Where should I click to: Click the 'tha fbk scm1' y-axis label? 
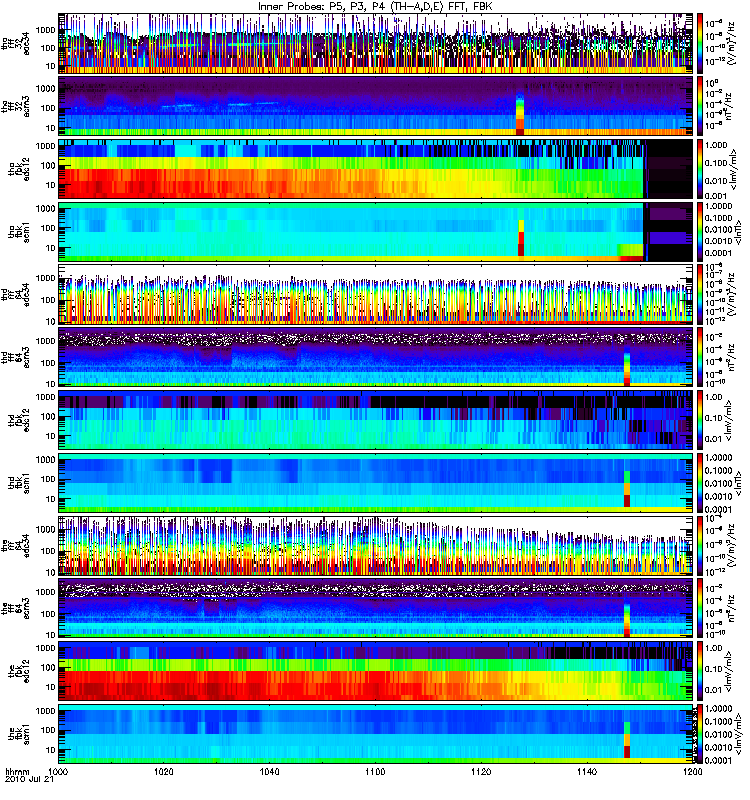click(19, 232)
